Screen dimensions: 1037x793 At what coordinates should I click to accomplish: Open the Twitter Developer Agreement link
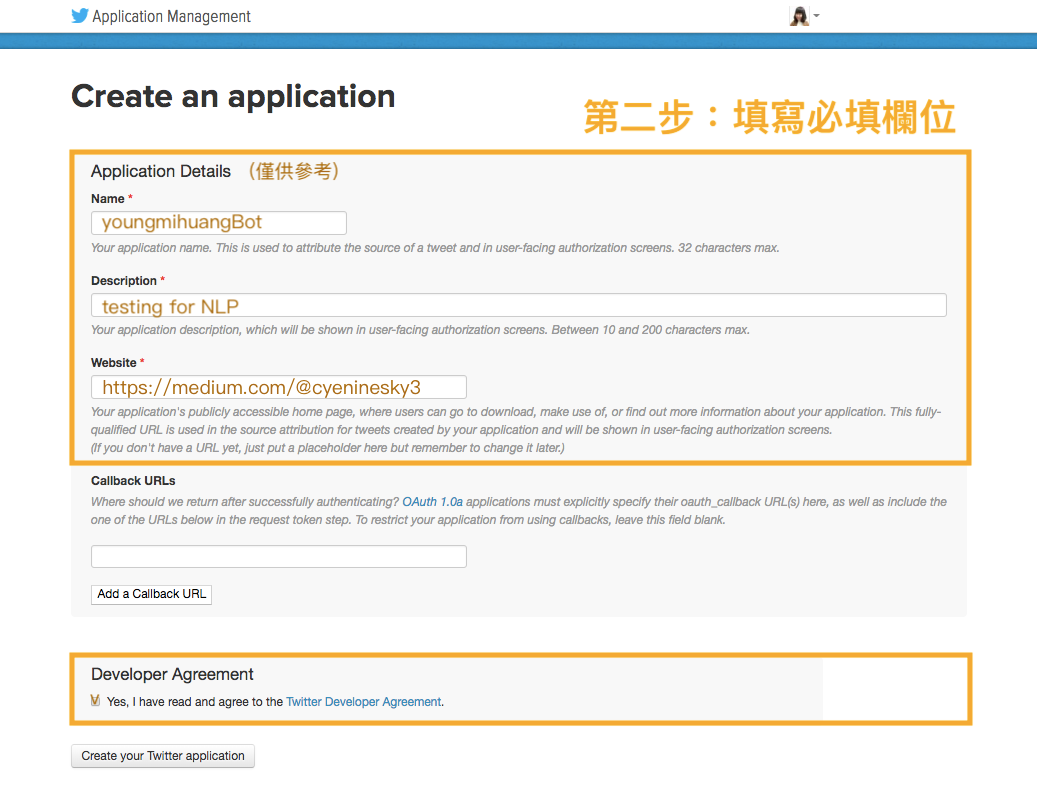tap(363, 702)
